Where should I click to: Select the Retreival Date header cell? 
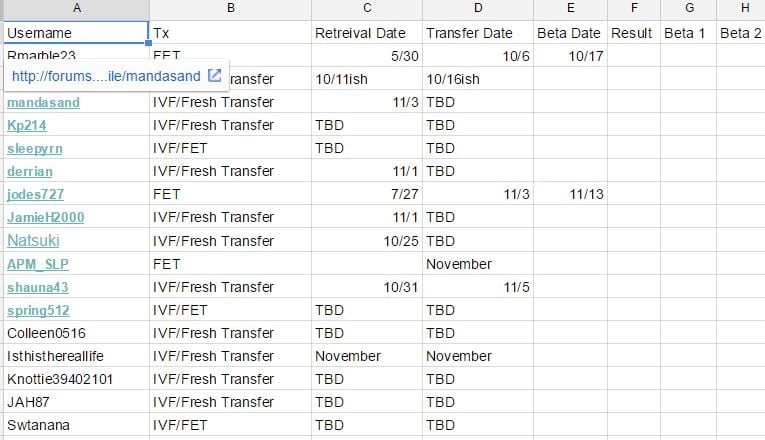(367, 33)
